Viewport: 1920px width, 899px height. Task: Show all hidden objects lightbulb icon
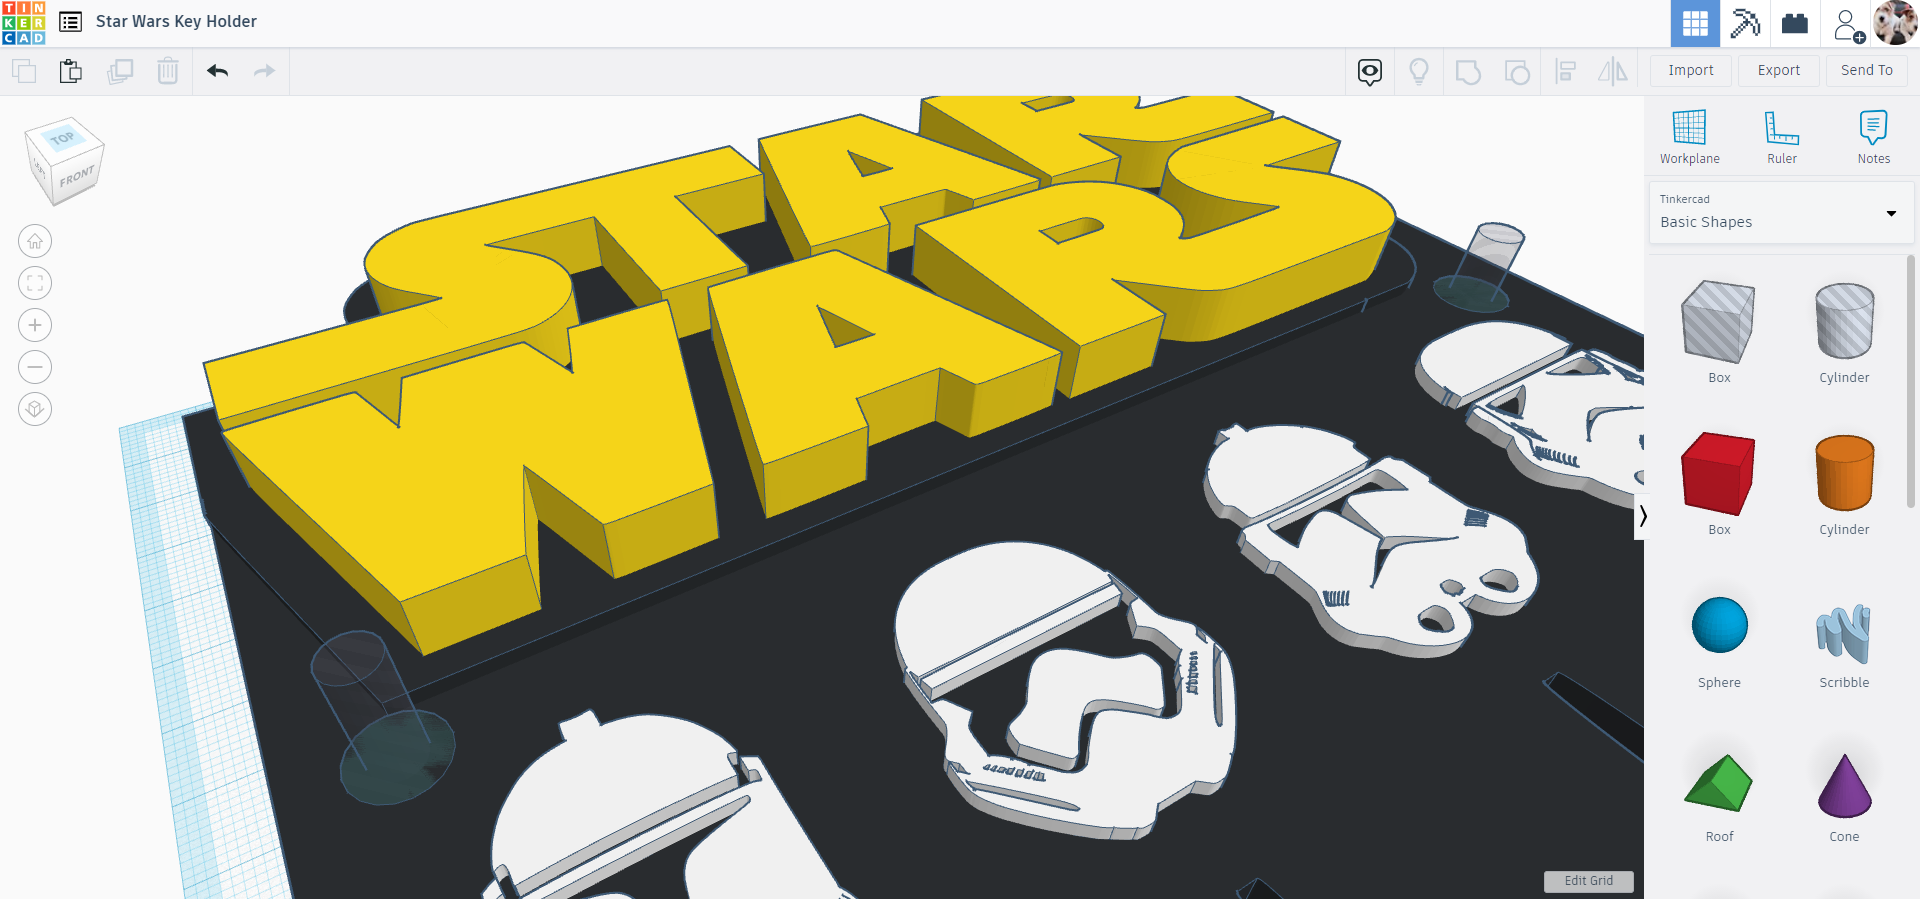point(1418,71)
